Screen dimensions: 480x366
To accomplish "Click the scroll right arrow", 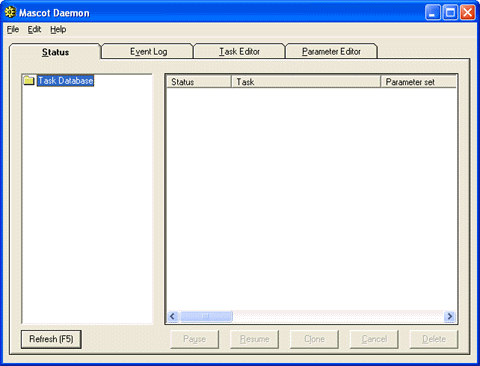I will [x=450, y=316].
